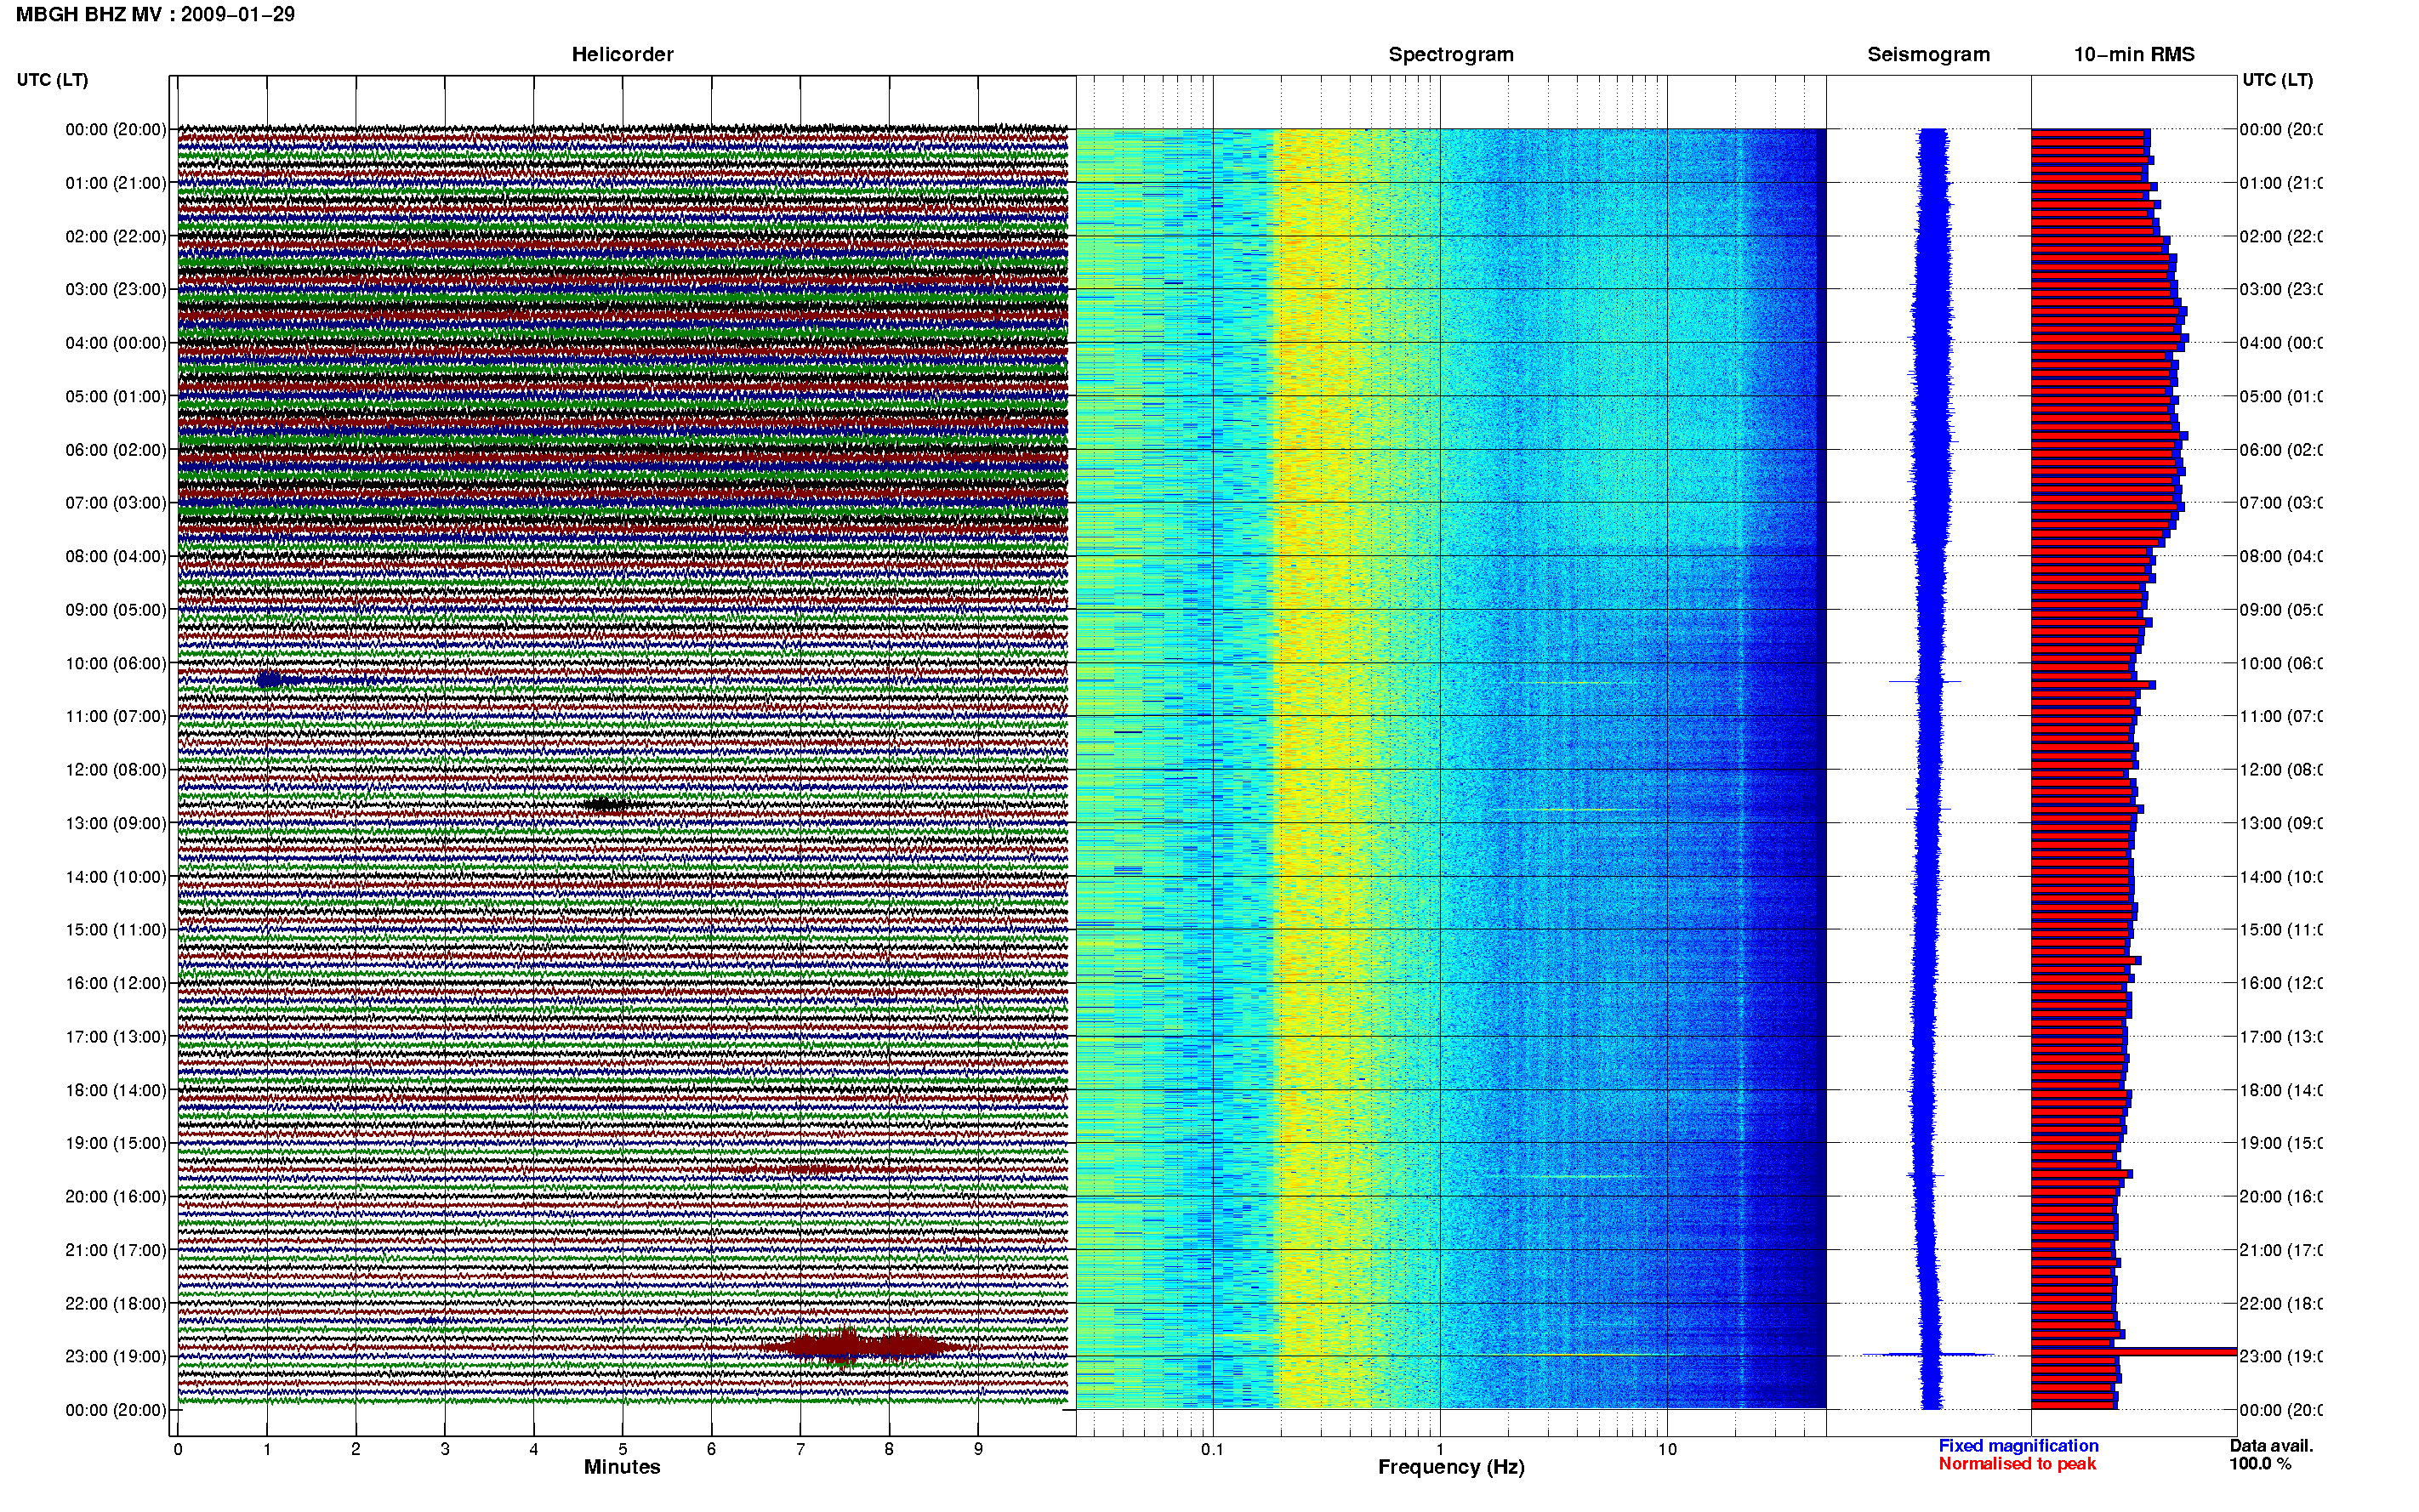Click the right 'UTC (LT)' axis label
This screenshot has height=1512, width=2419.
coord(2277,80)
